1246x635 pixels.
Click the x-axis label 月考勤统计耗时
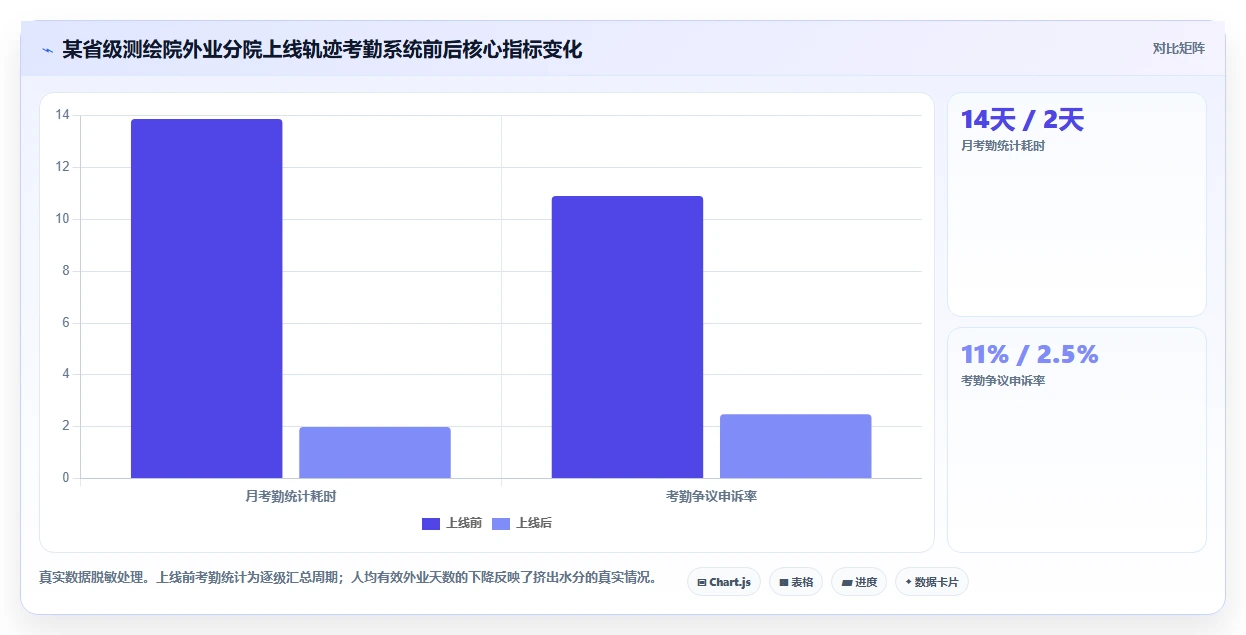[291, 496]
